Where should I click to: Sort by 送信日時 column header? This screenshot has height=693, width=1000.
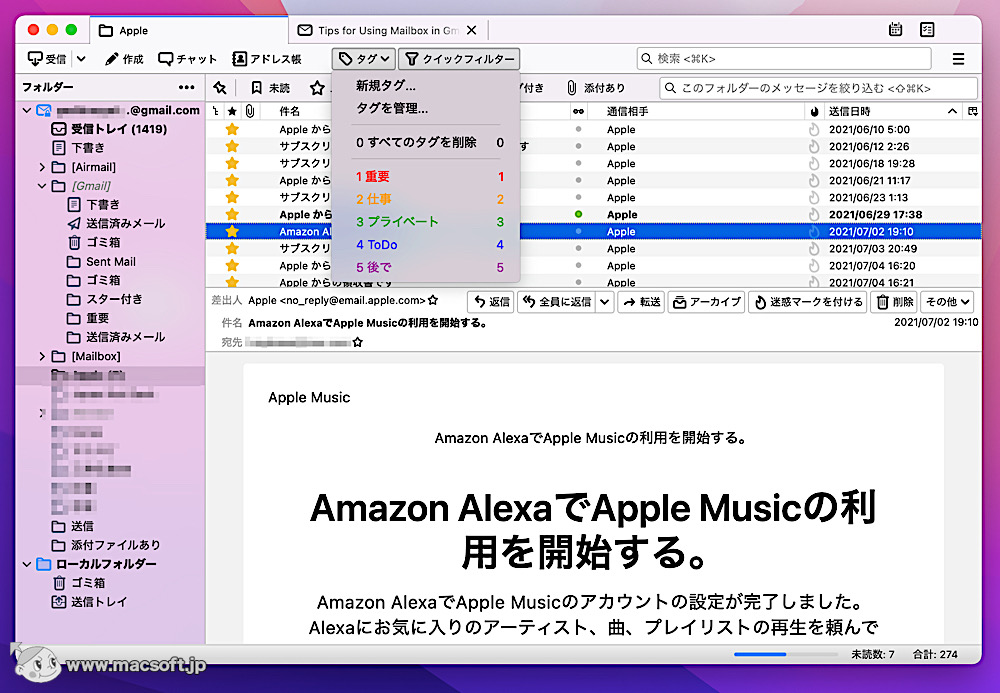click(x=893, y=111)
